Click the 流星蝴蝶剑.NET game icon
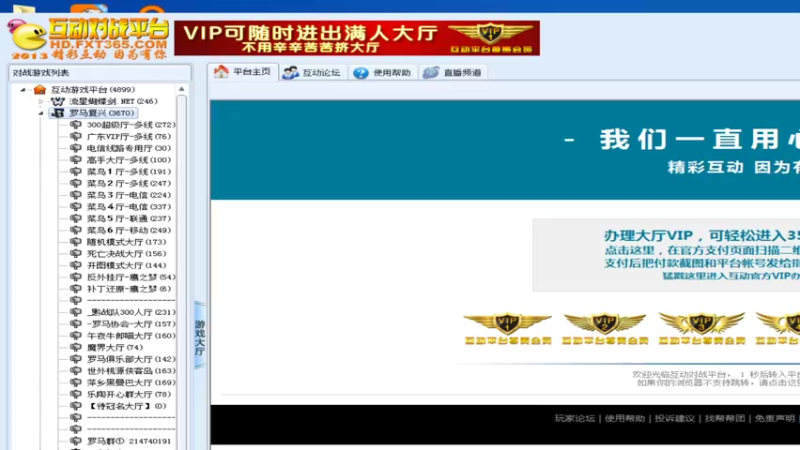 pos(58,102)
